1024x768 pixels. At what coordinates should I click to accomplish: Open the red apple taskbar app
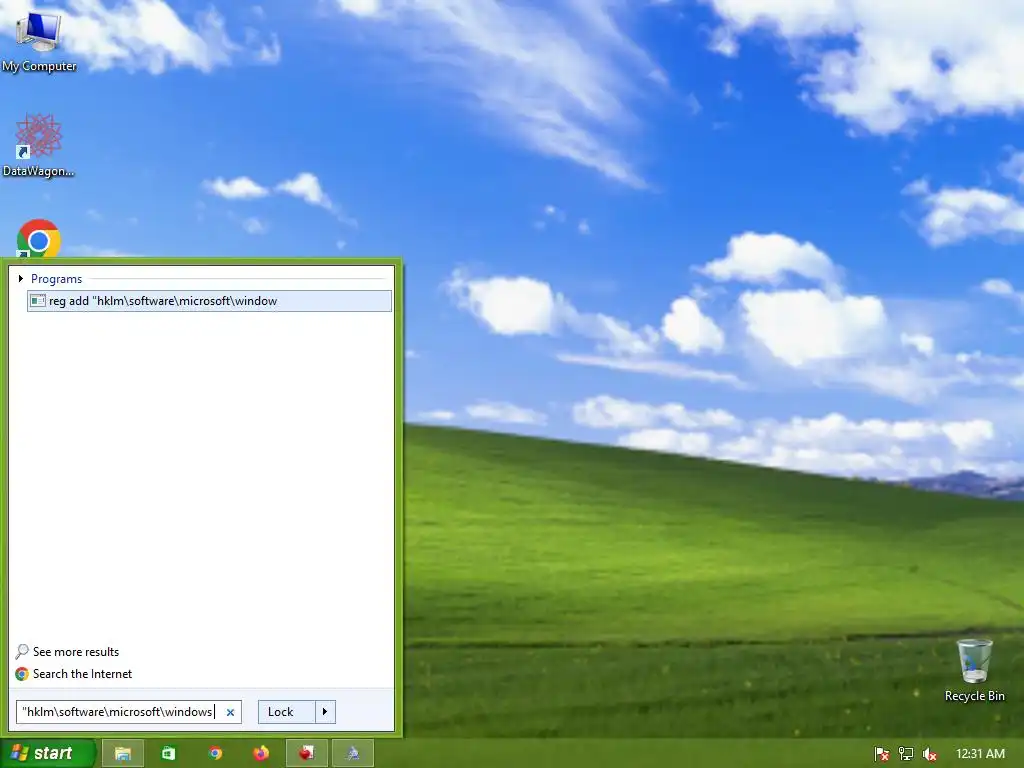click(x=306, y=754)
